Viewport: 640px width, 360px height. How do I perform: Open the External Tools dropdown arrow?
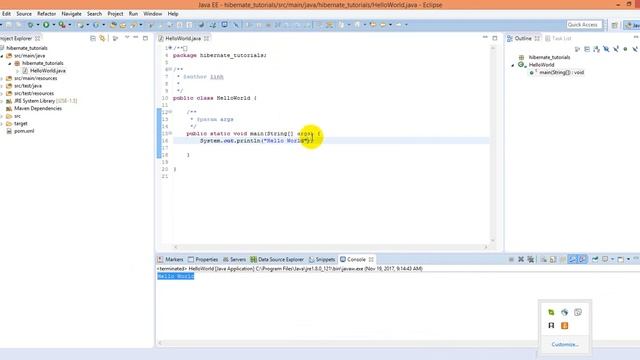[69, 25]
